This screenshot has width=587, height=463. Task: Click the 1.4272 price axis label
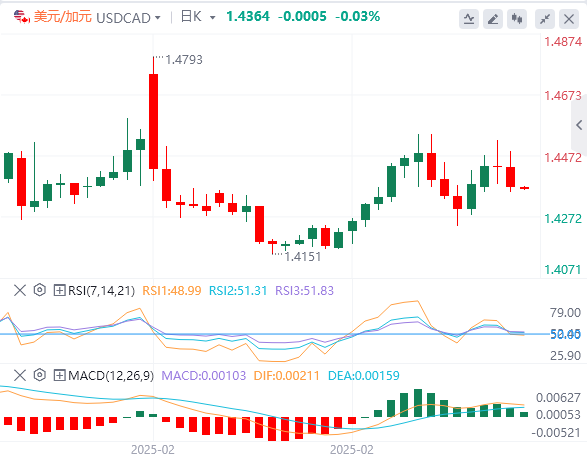(563, 218)
